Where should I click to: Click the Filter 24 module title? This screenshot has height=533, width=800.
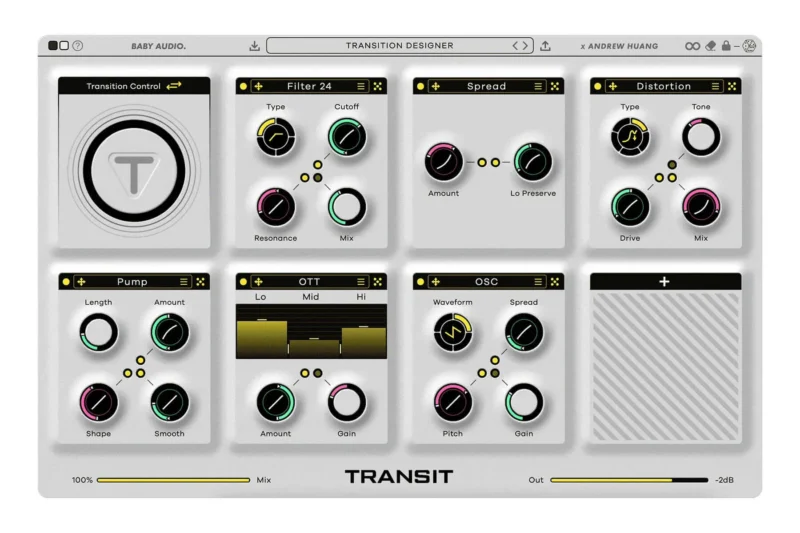(x=309, y=86)
